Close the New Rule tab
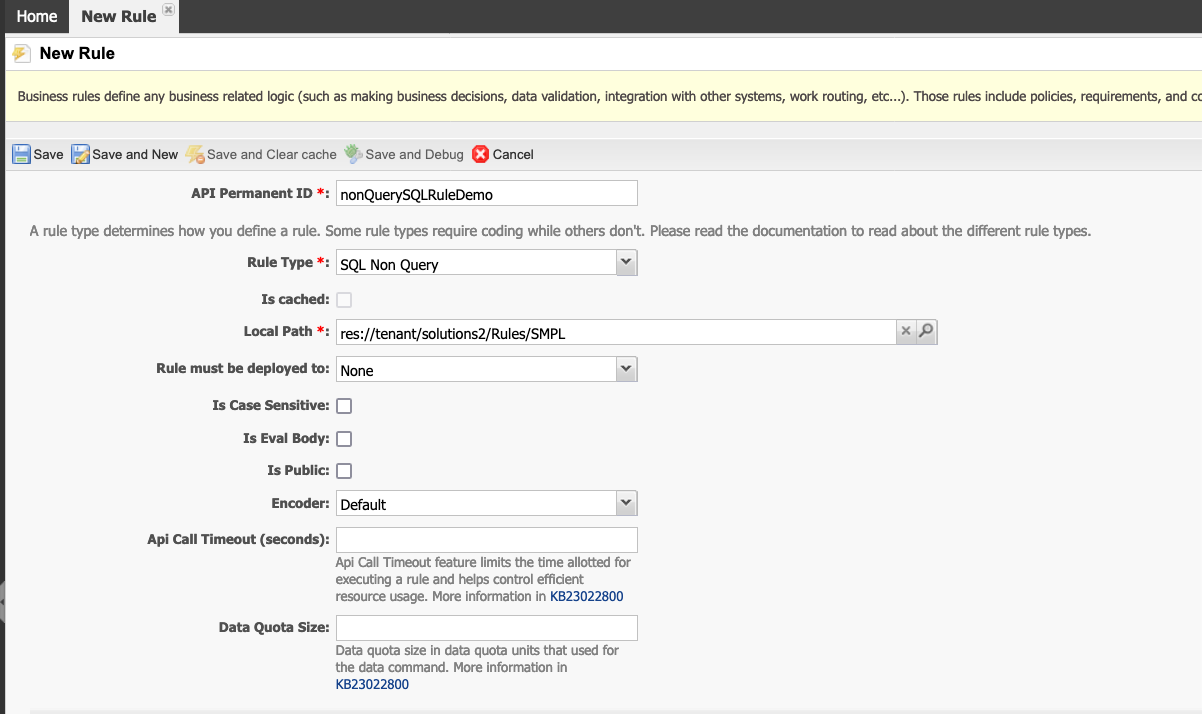This screenshot has height=714, width=1202. [x=168, y=9]
